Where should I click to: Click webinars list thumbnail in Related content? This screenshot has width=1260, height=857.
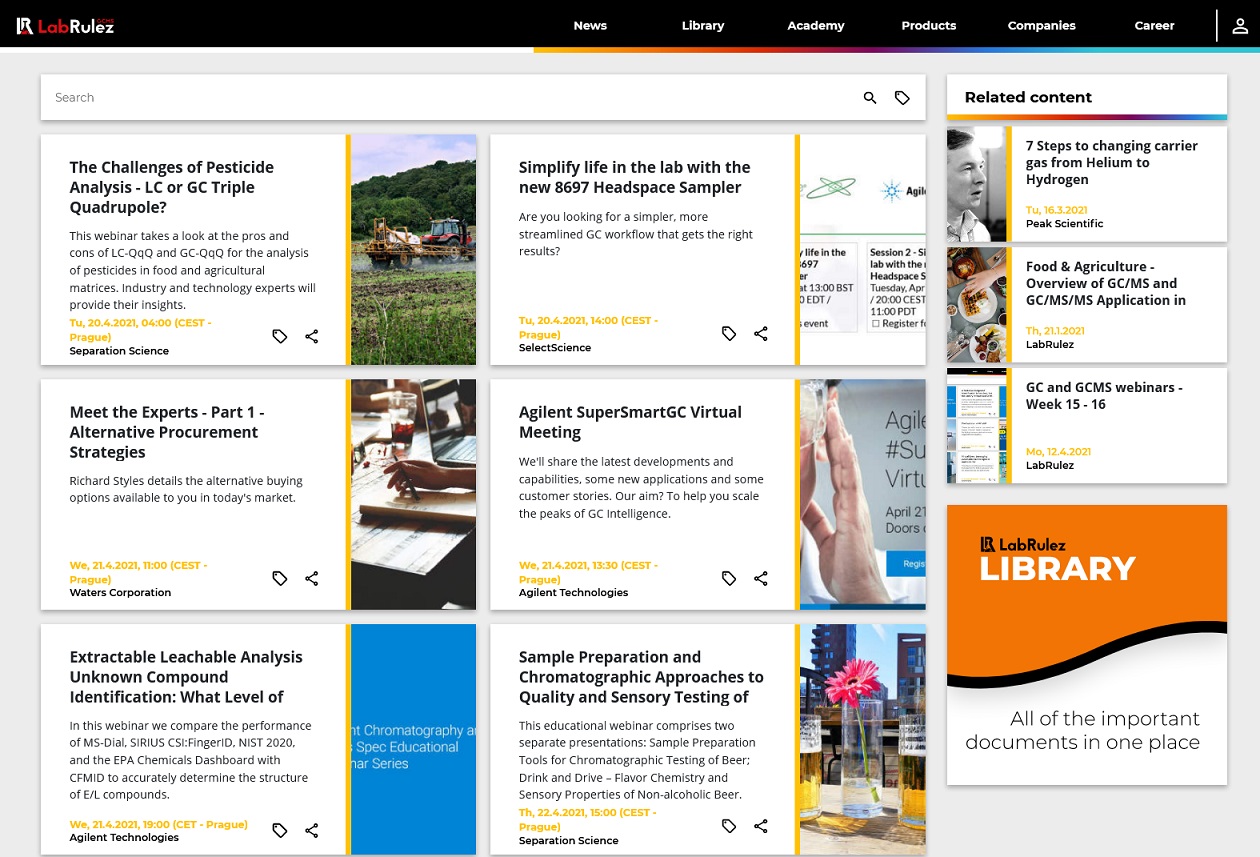point(976,426)
